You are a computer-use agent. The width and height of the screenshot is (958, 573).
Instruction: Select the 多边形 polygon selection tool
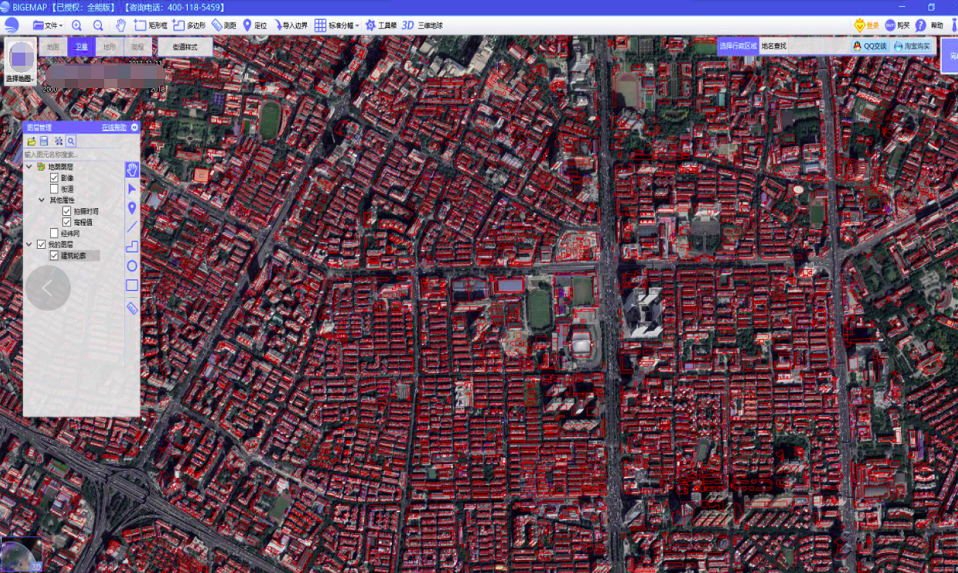click(x=189, y=25)
